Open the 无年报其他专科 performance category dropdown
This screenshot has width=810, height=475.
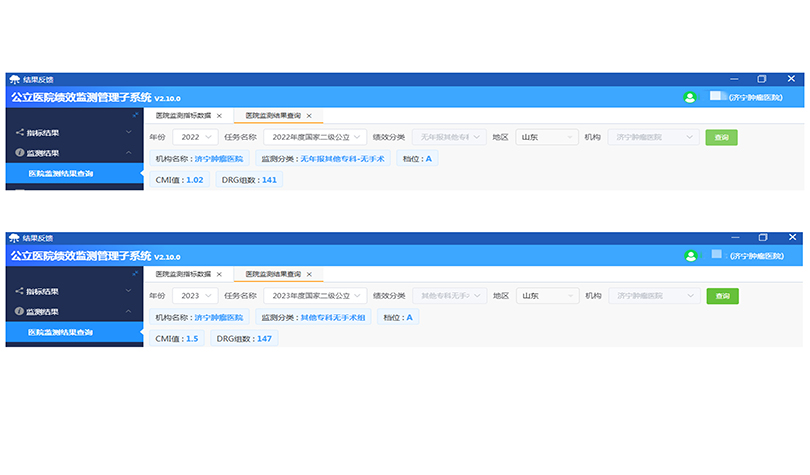(449, 137)
